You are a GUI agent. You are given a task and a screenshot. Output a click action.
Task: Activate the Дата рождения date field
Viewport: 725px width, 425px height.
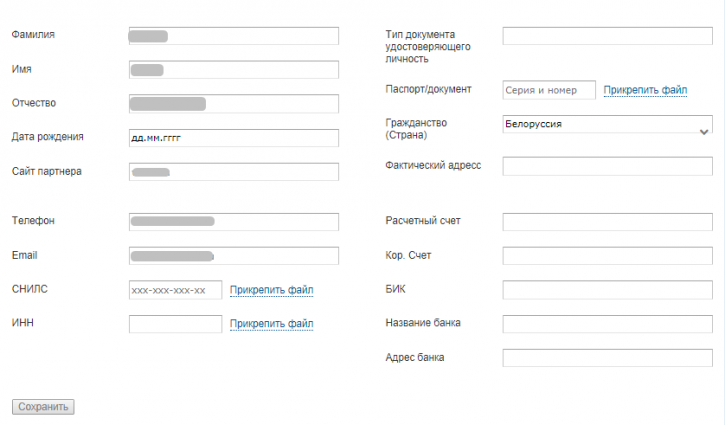(x=233, y=138)
